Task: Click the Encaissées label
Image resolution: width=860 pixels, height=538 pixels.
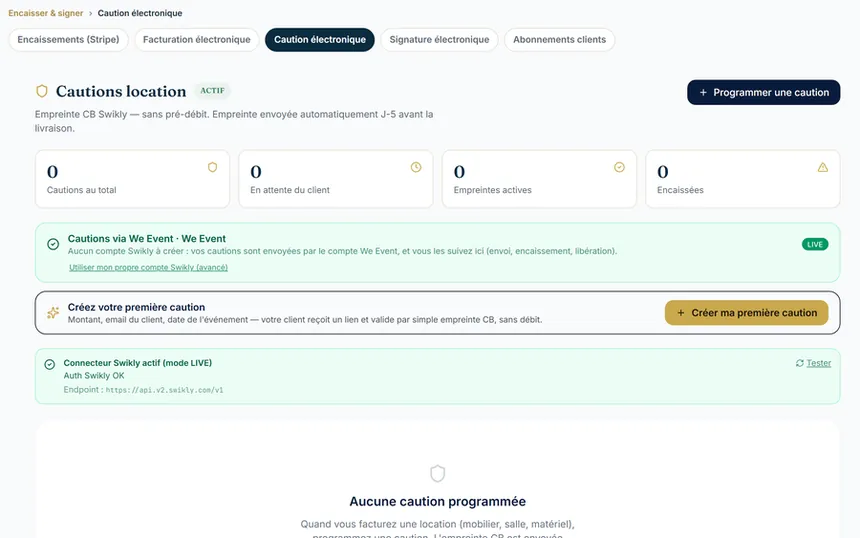Action: [x=680, y=190]
